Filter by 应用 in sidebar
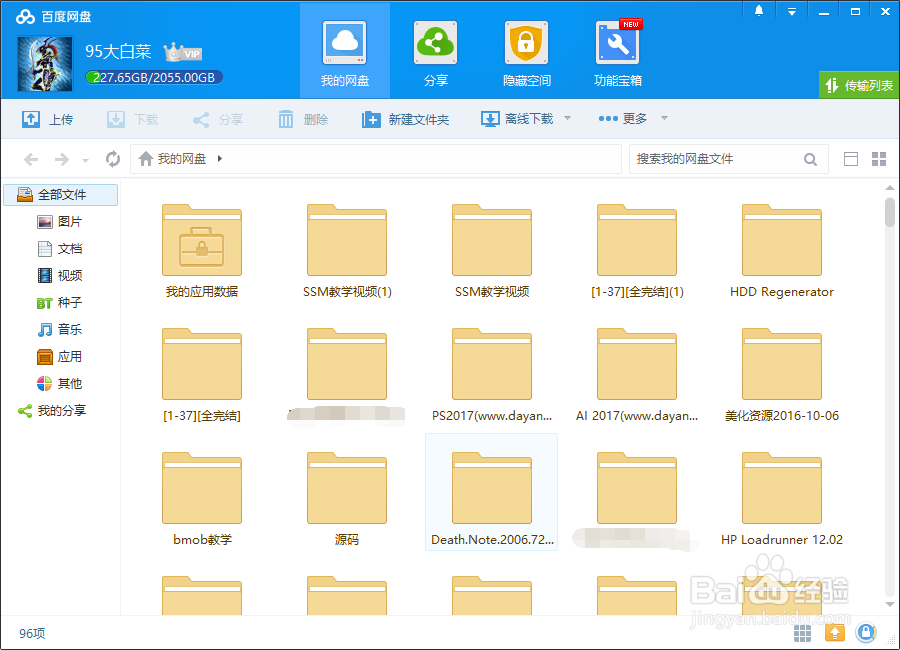Screen dimensions: 900x650 (x=60, y=357)
